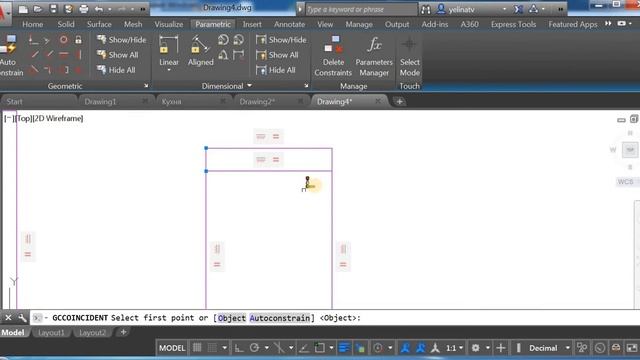The width and height of the screenshot is (640, 360).
Task: Run the Auto Constrain tool
Action: click(x=11, y=56)
